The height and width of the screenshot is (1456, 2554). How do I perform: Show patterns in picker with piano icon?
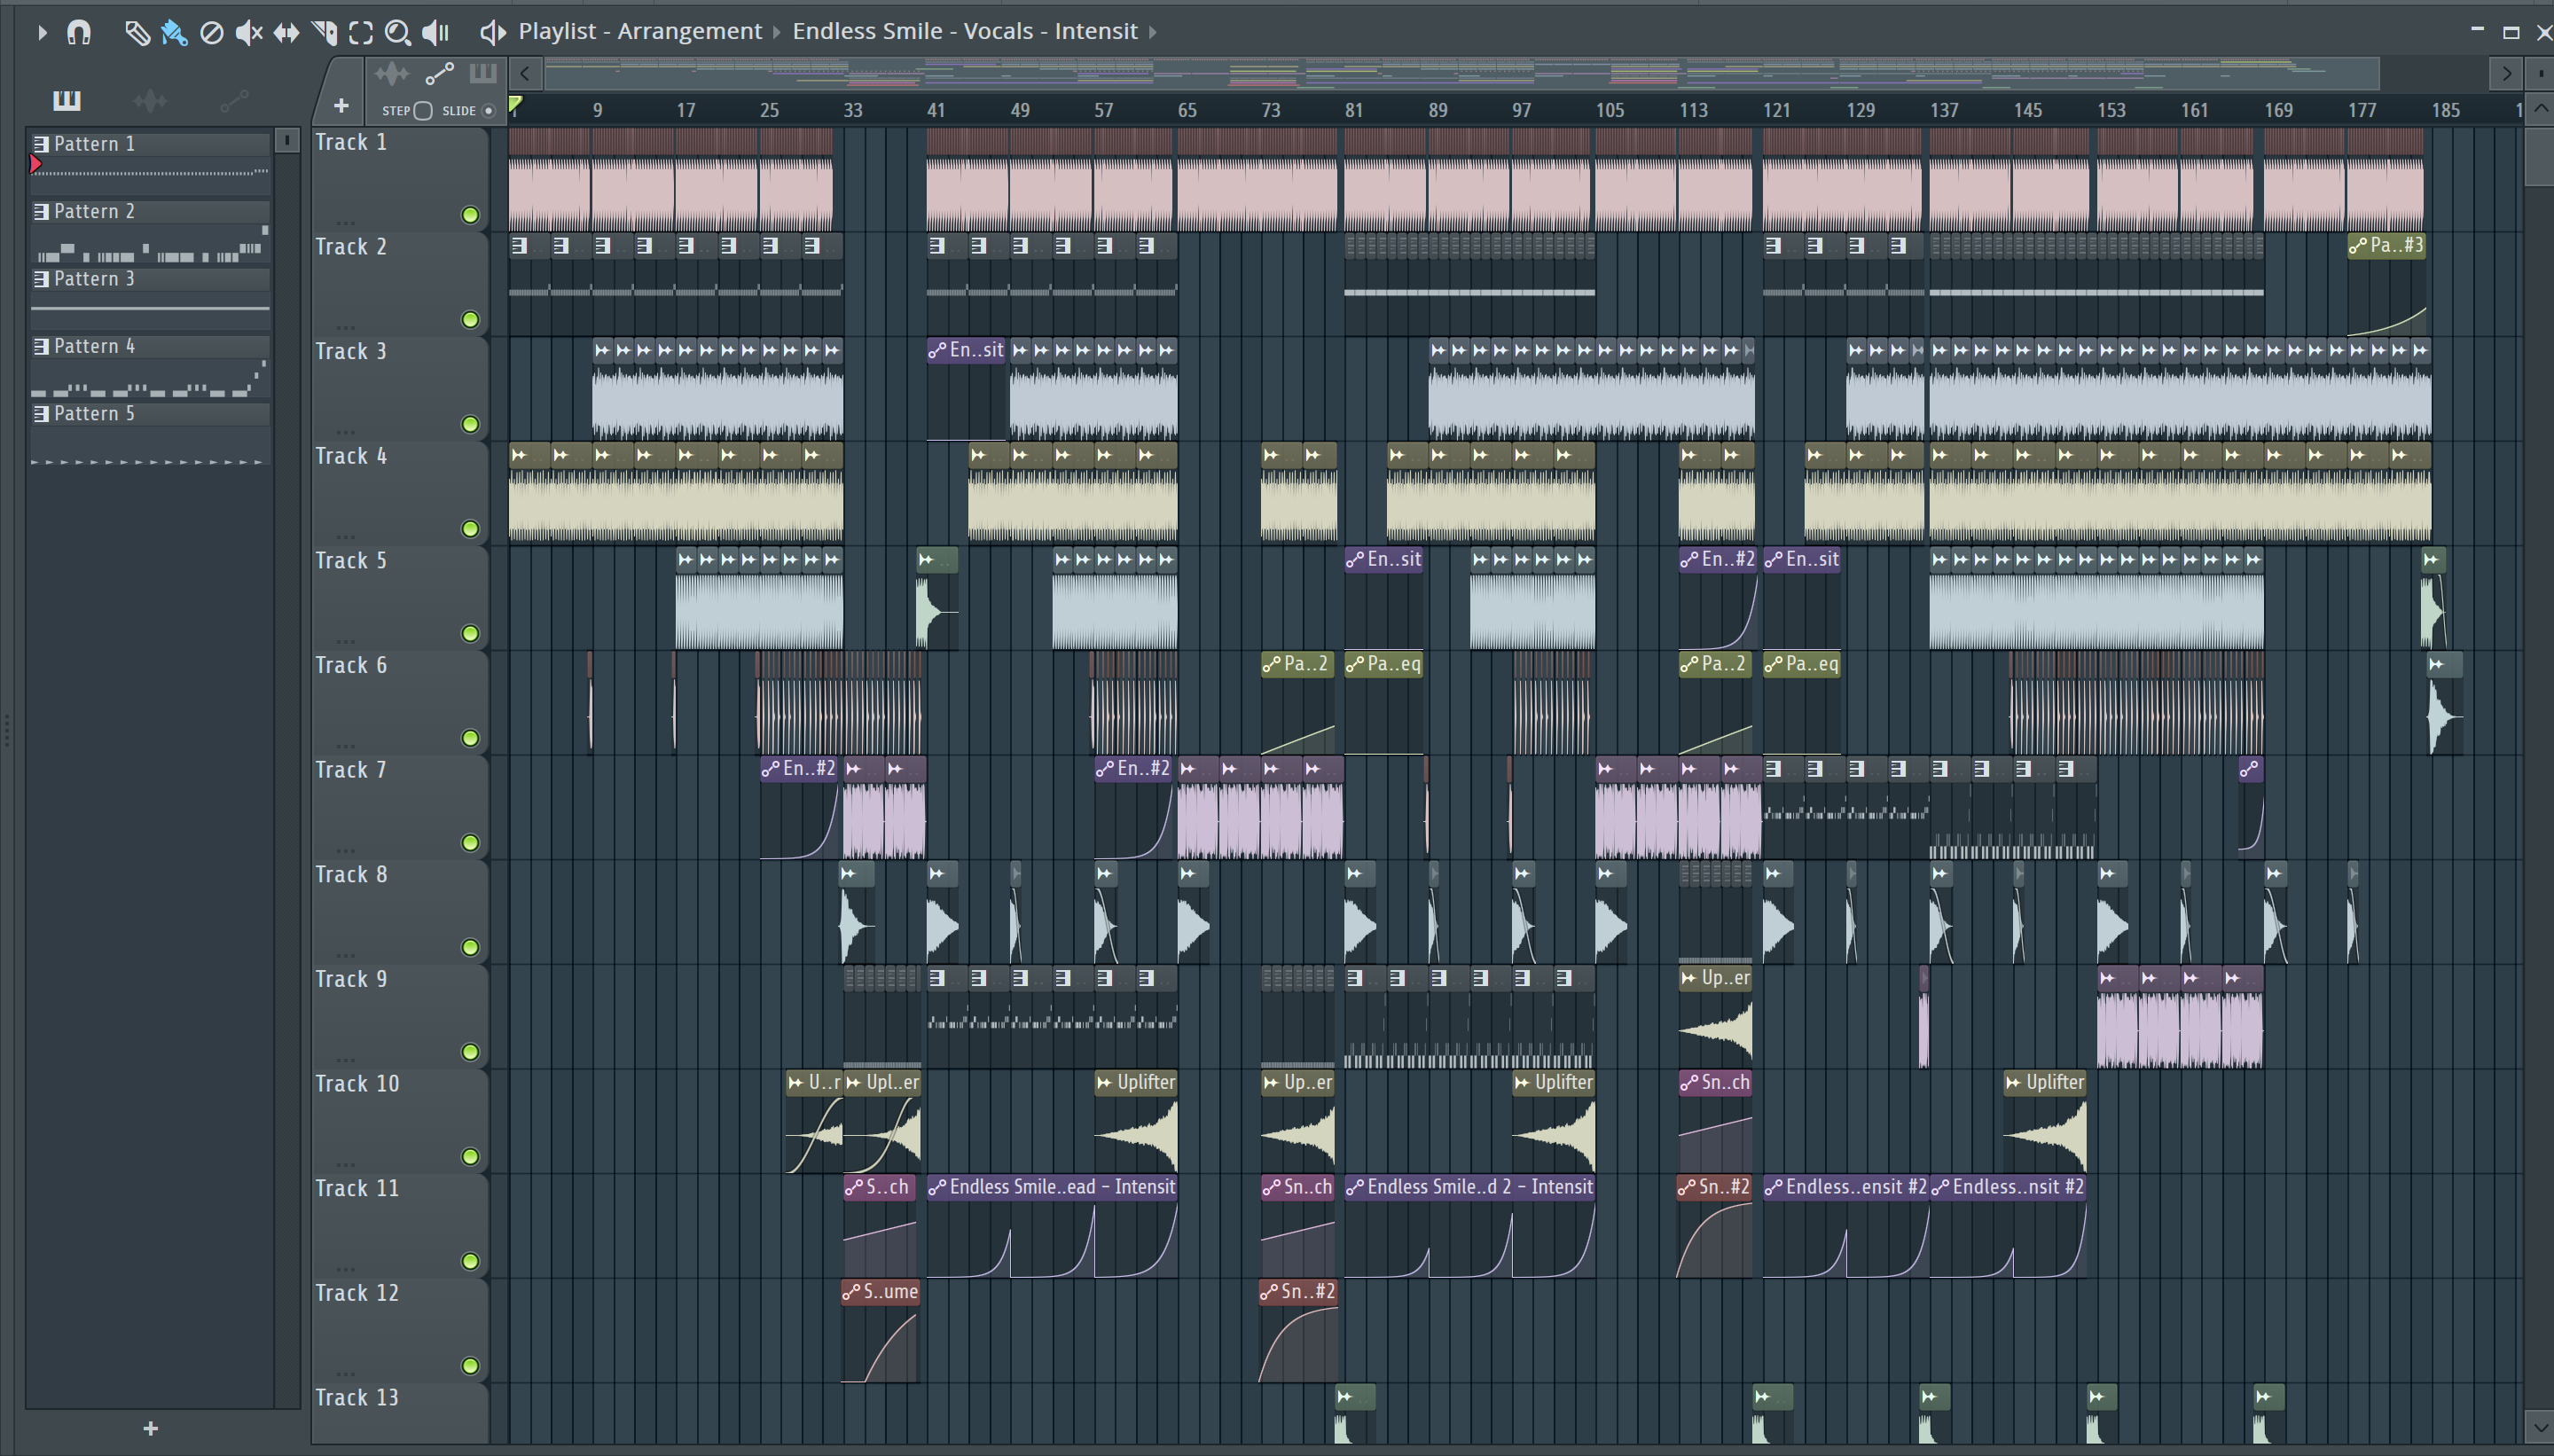(66, 100)
